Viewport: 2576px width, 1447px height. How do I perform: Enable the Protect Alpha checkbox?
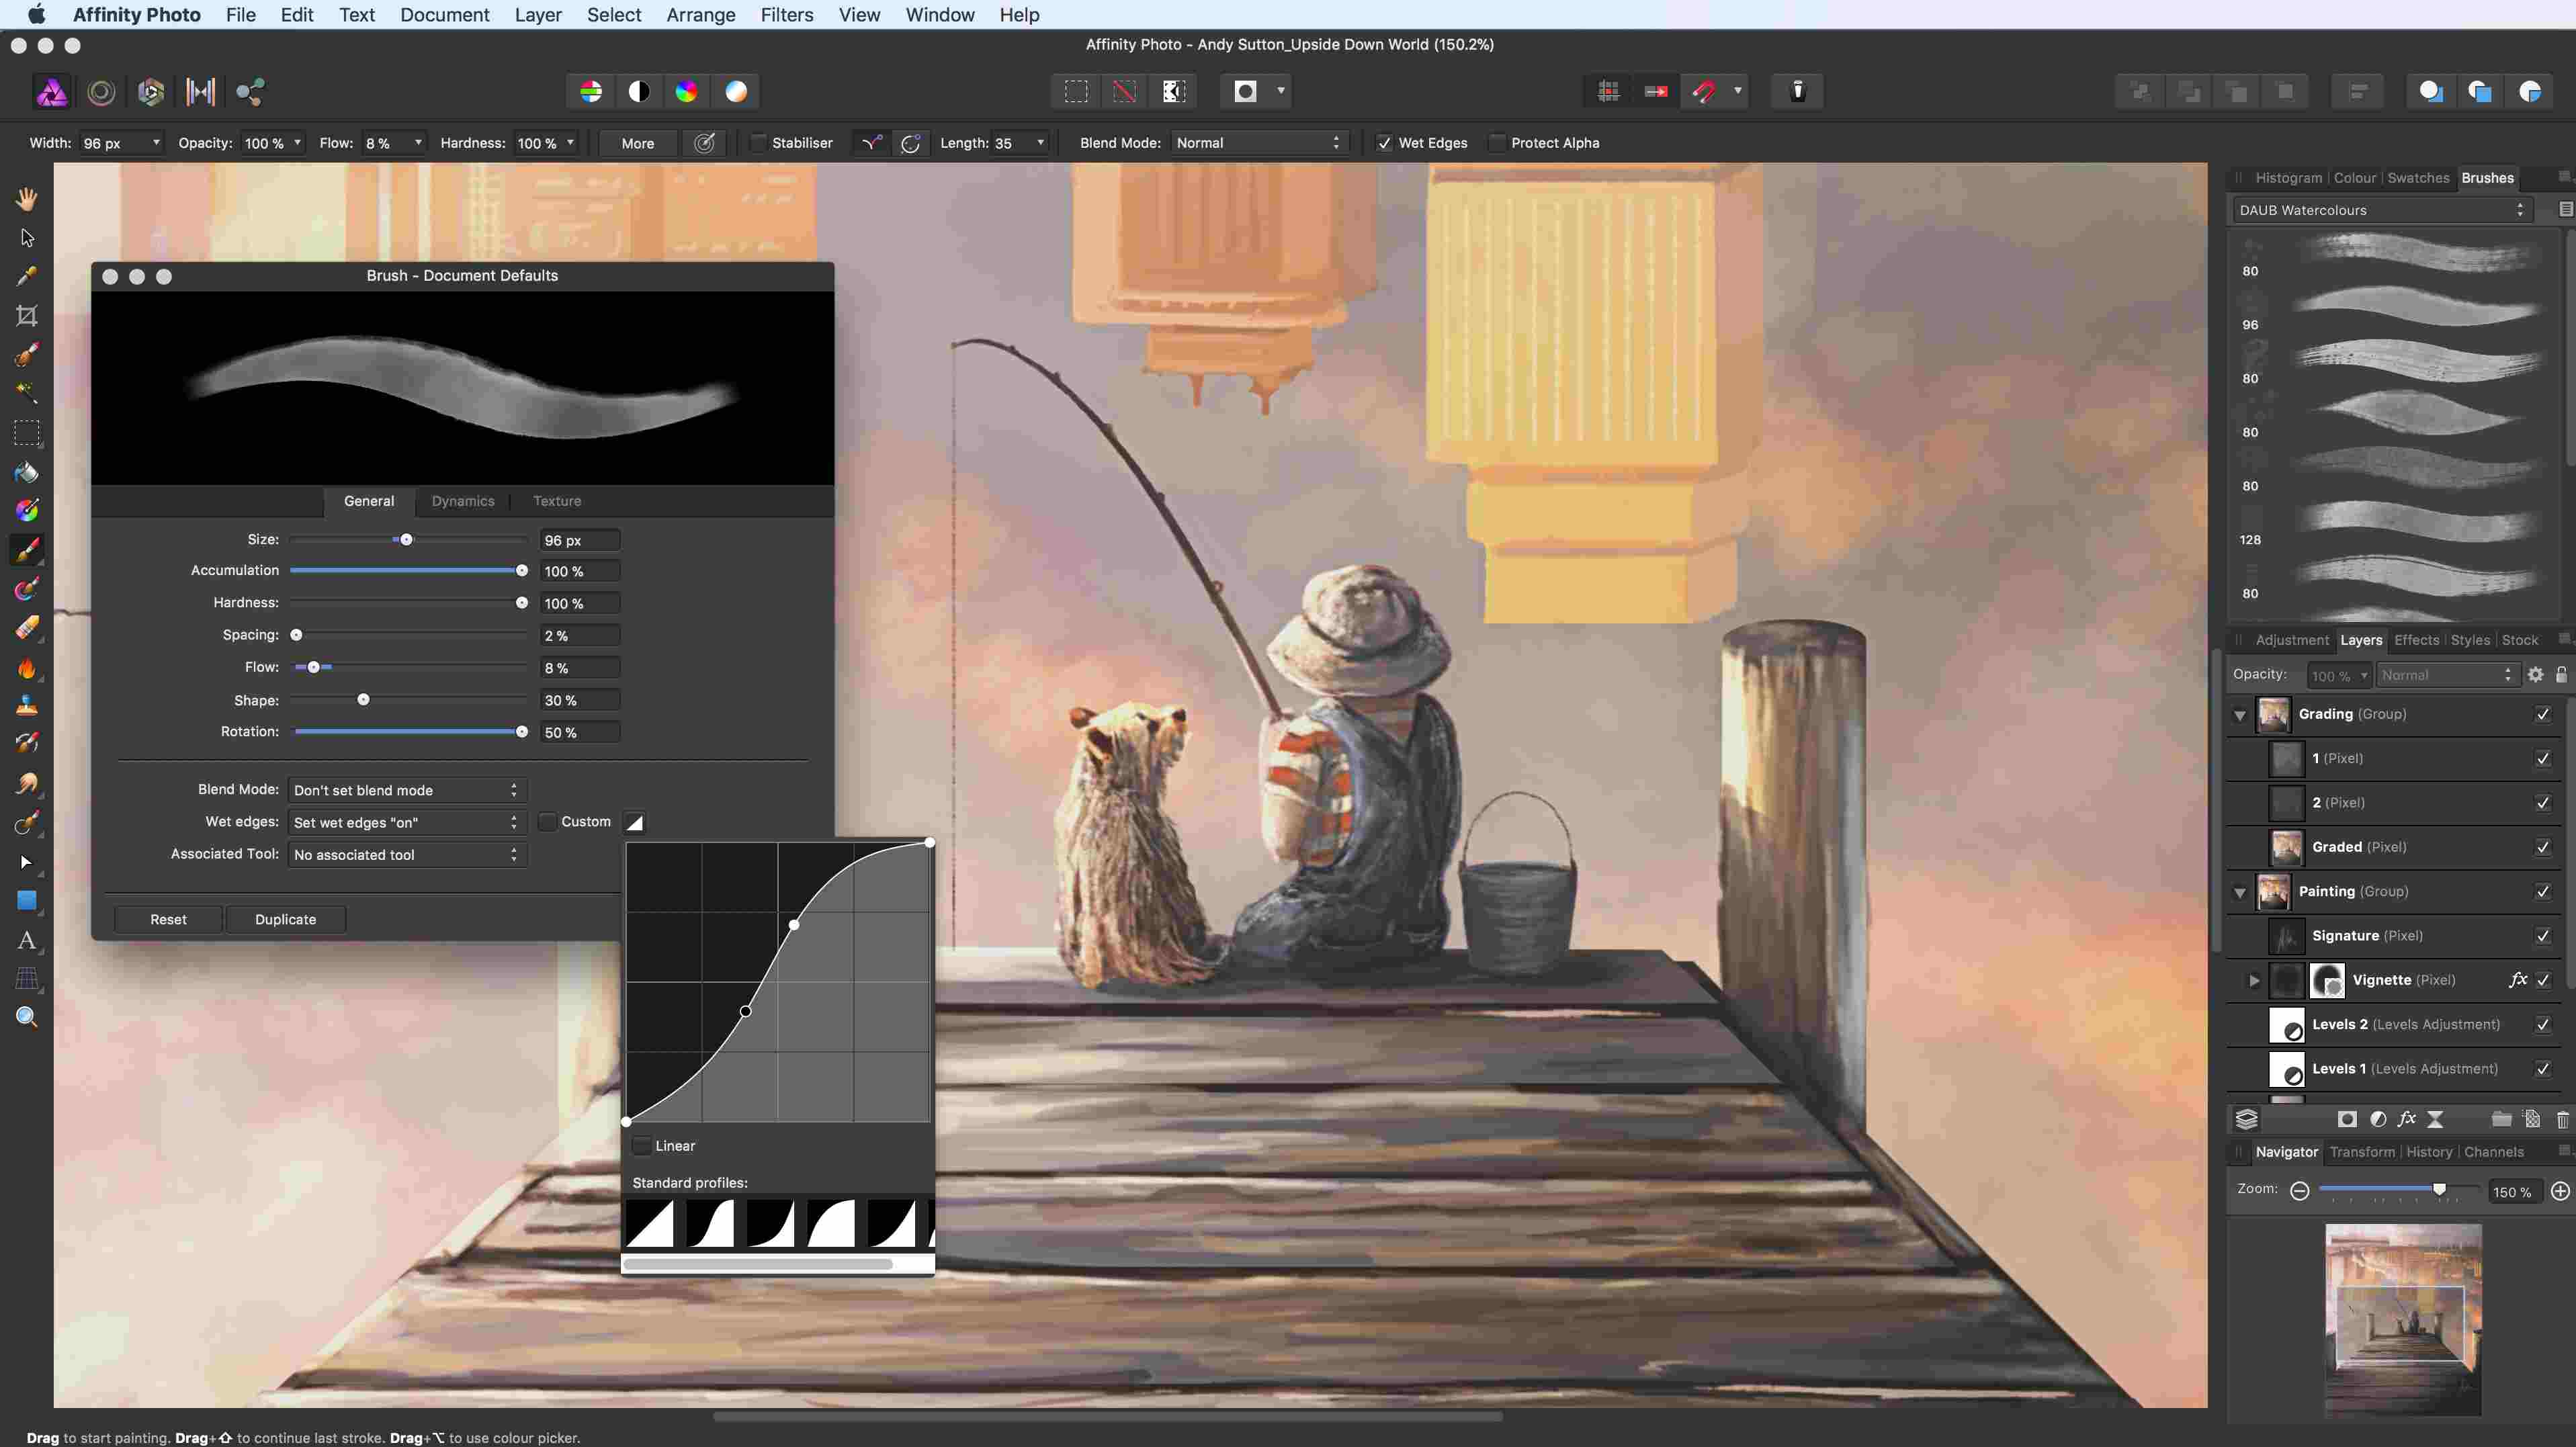(1497, 143)
